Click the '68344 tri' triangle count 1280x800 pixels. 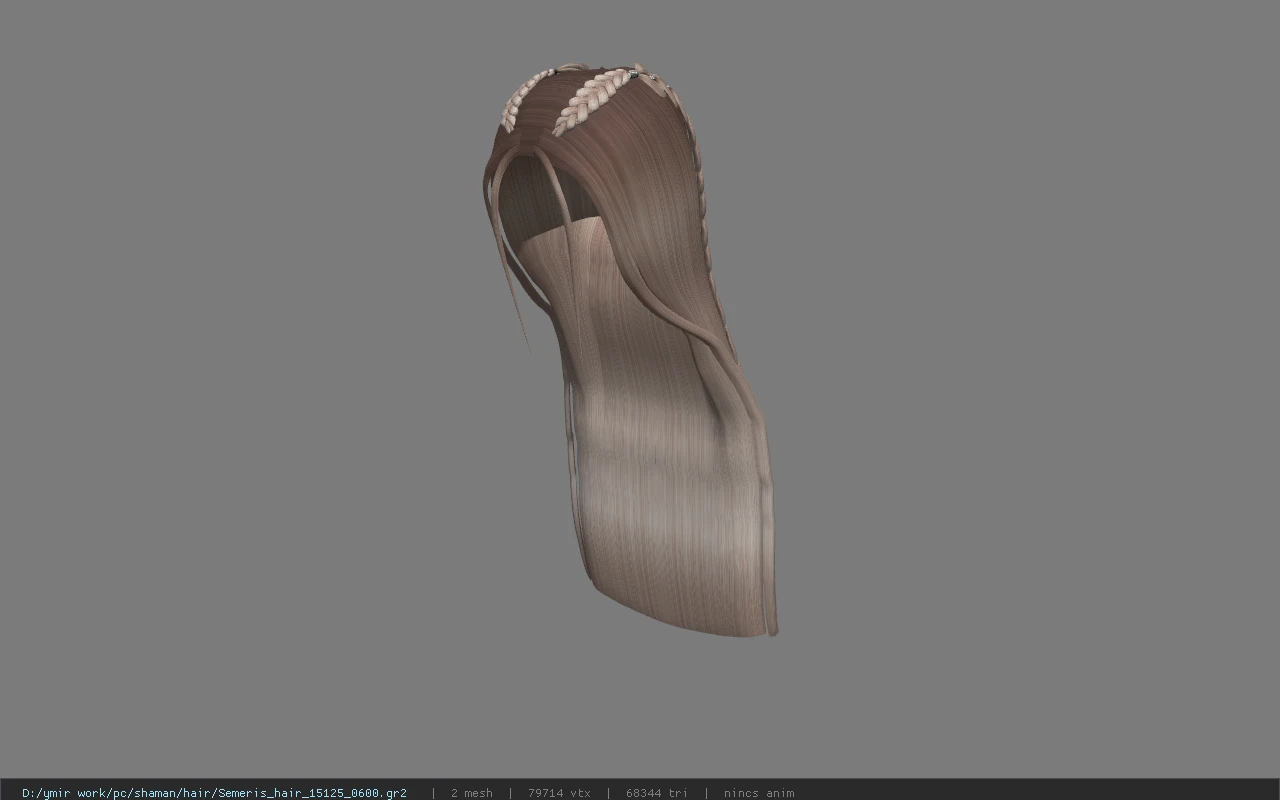click(x=657, y=793)
